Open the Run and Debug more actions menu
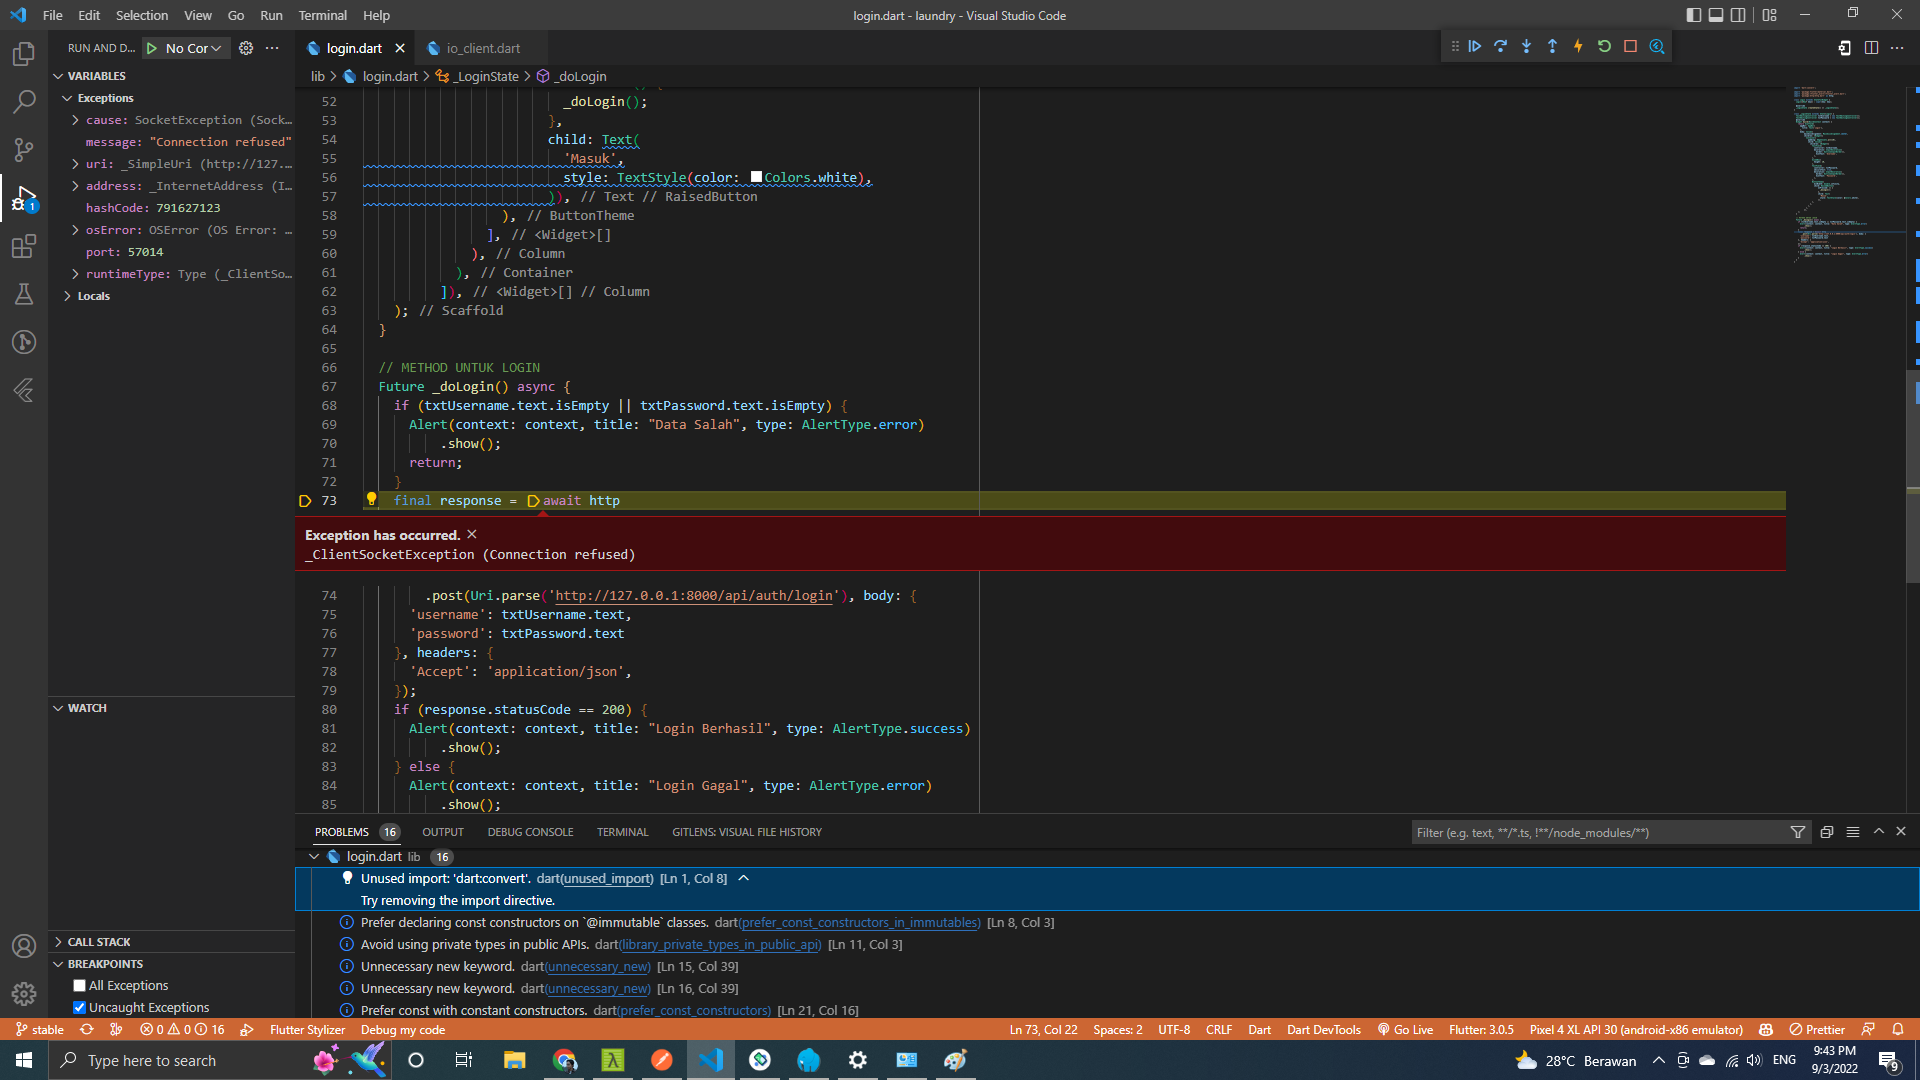1920x1080 pixels. pyautogui.click(x=272, y=48)
